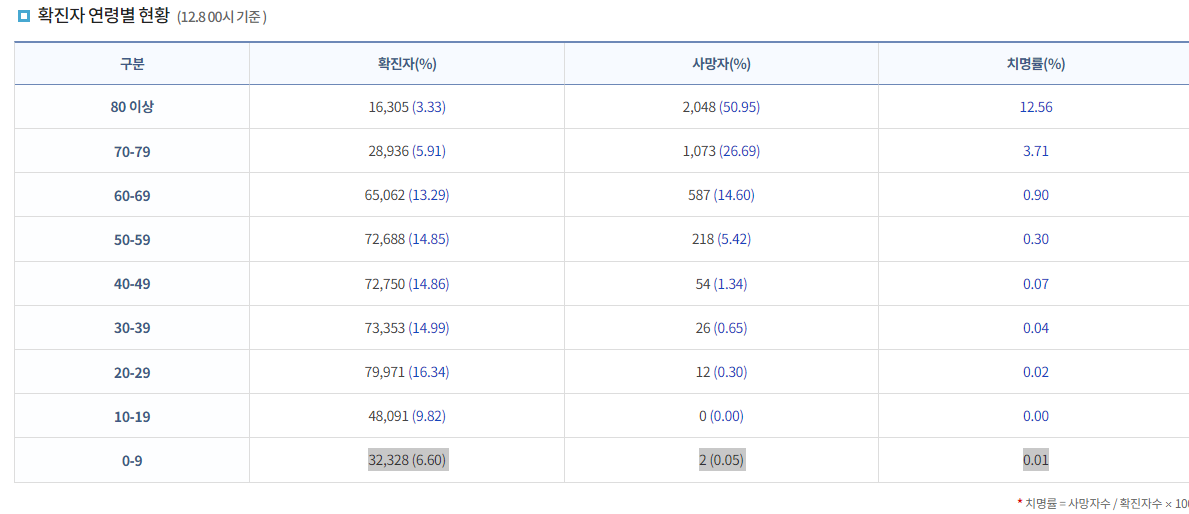
Task: Click the highlighted 32,328 (6.60) cell
Action: [408, 460]
